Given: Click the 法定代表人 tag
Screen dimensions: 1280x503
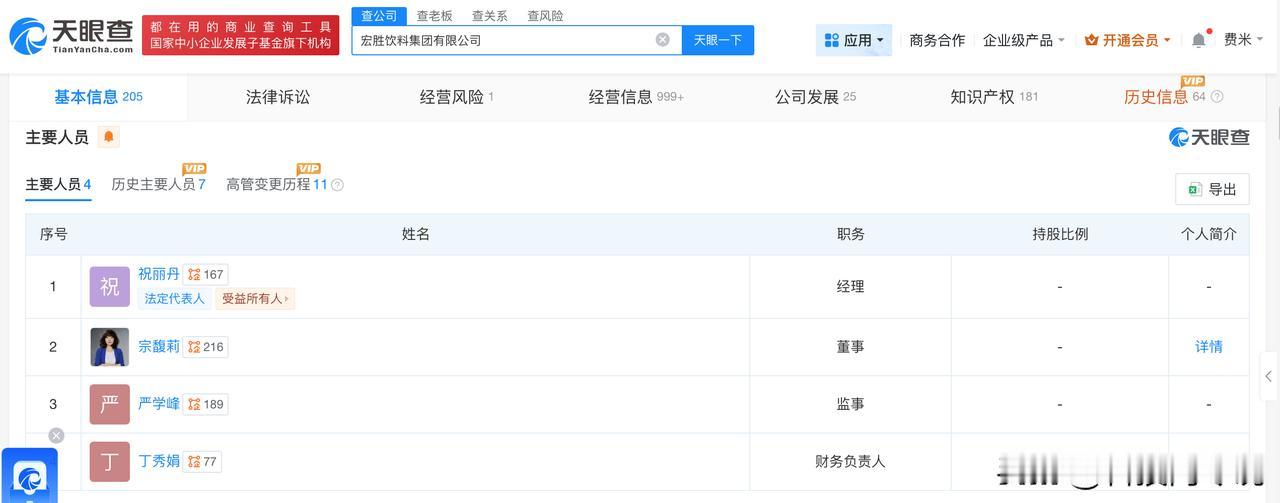Looking at the screenshot, I should pos(174,298).
